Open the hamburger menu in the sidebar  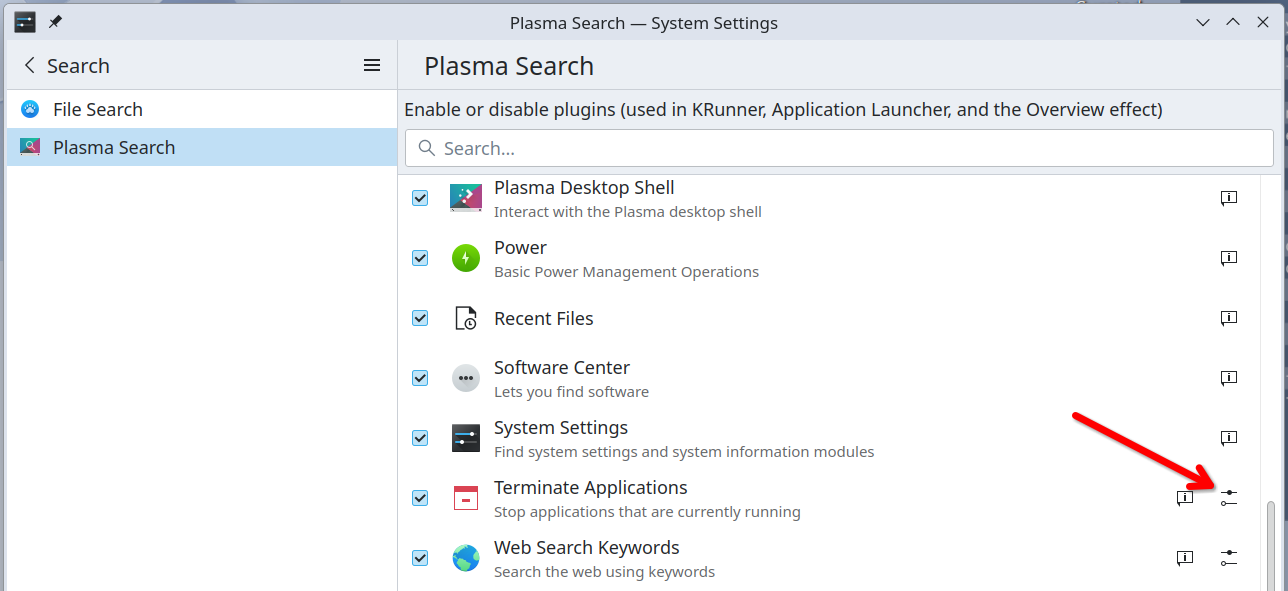point(372,66)
